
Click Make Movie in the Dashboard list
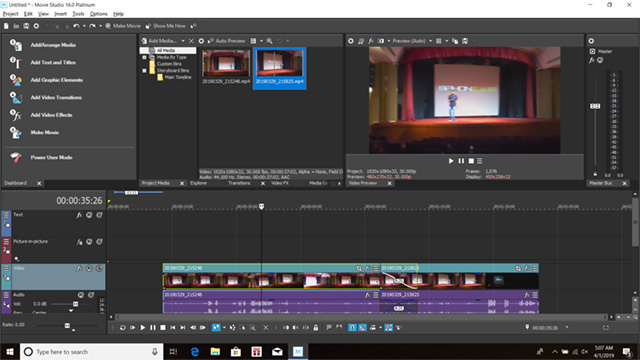point(44,133)
